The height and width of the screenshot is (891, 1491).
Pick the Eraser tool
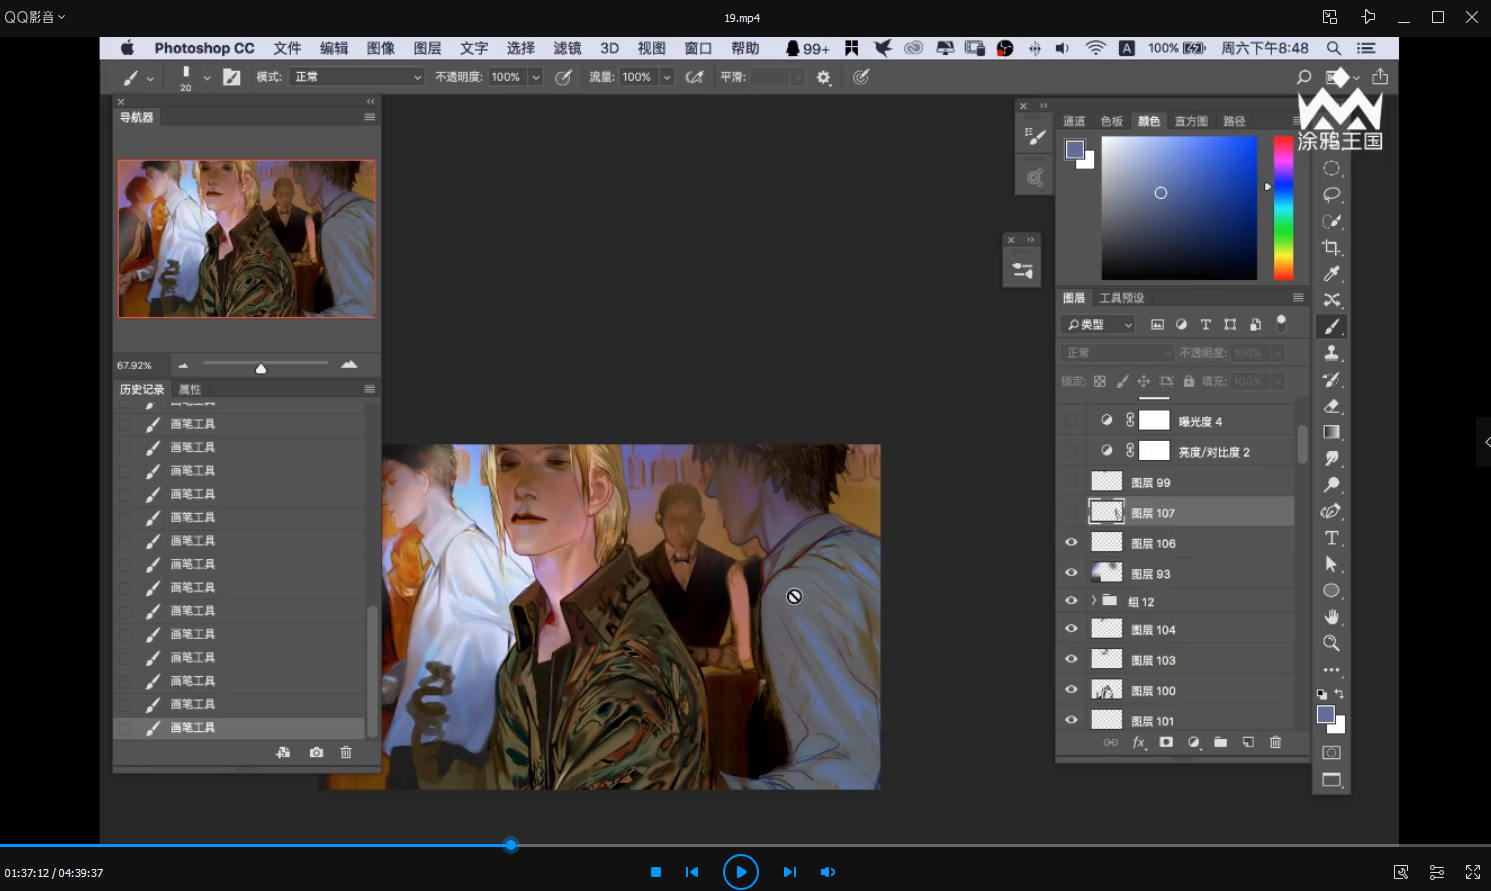(x=1331, y=406)
